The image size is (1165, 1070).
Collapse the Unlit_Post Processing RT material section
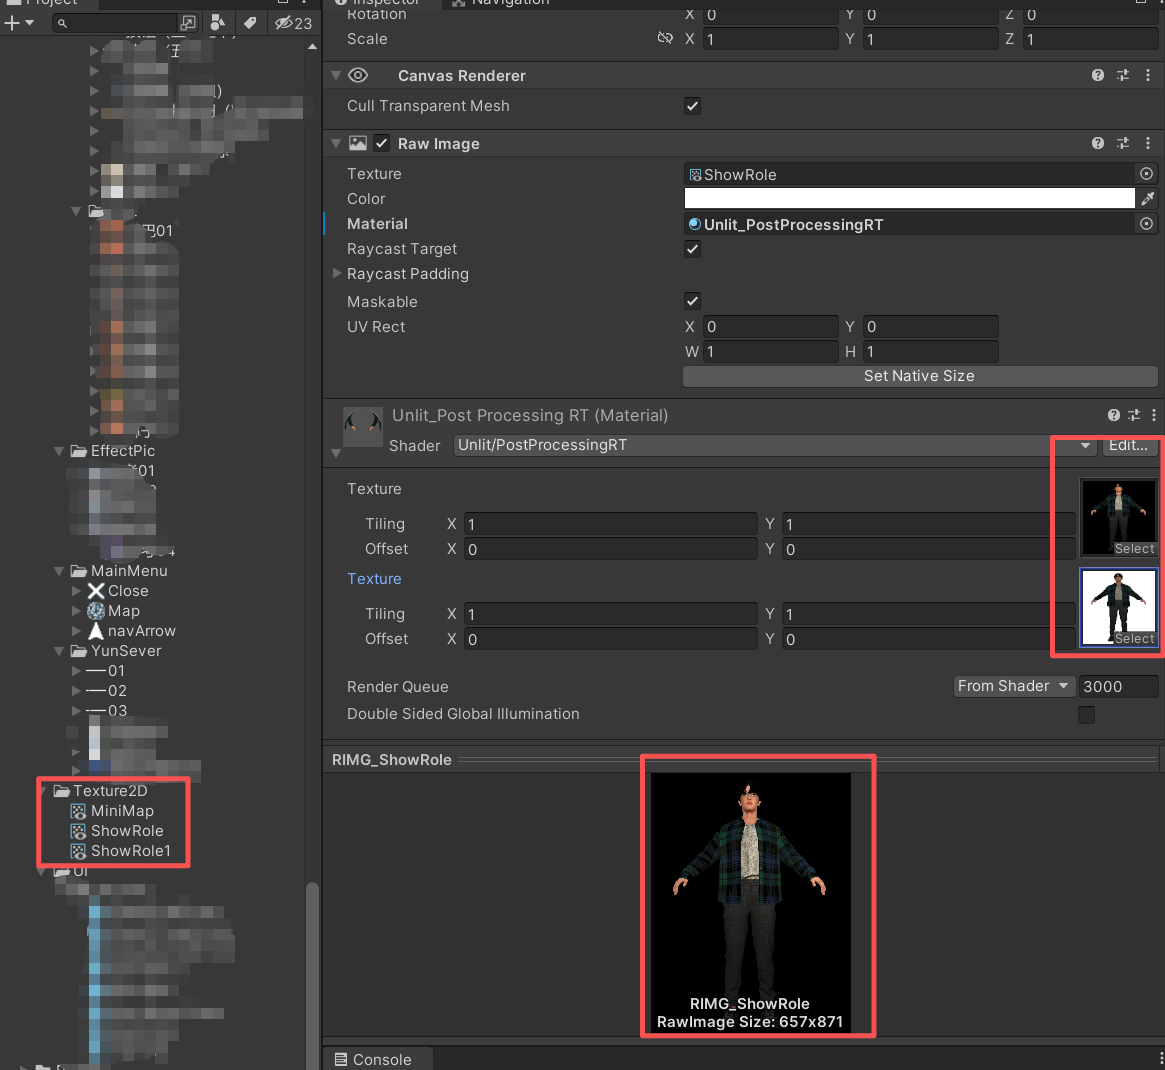[x=336, y=453]
